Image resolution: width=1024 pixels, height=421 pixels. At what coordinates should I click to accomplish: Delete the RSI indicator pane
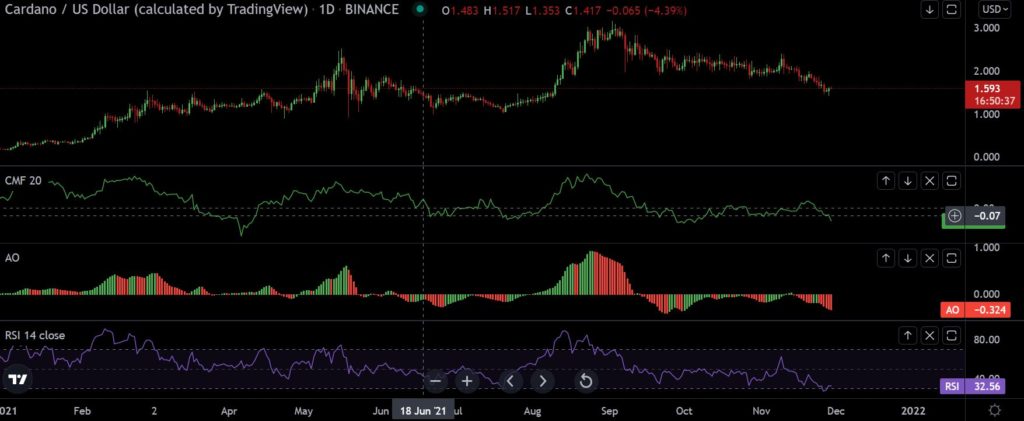[x=931, y=336]
